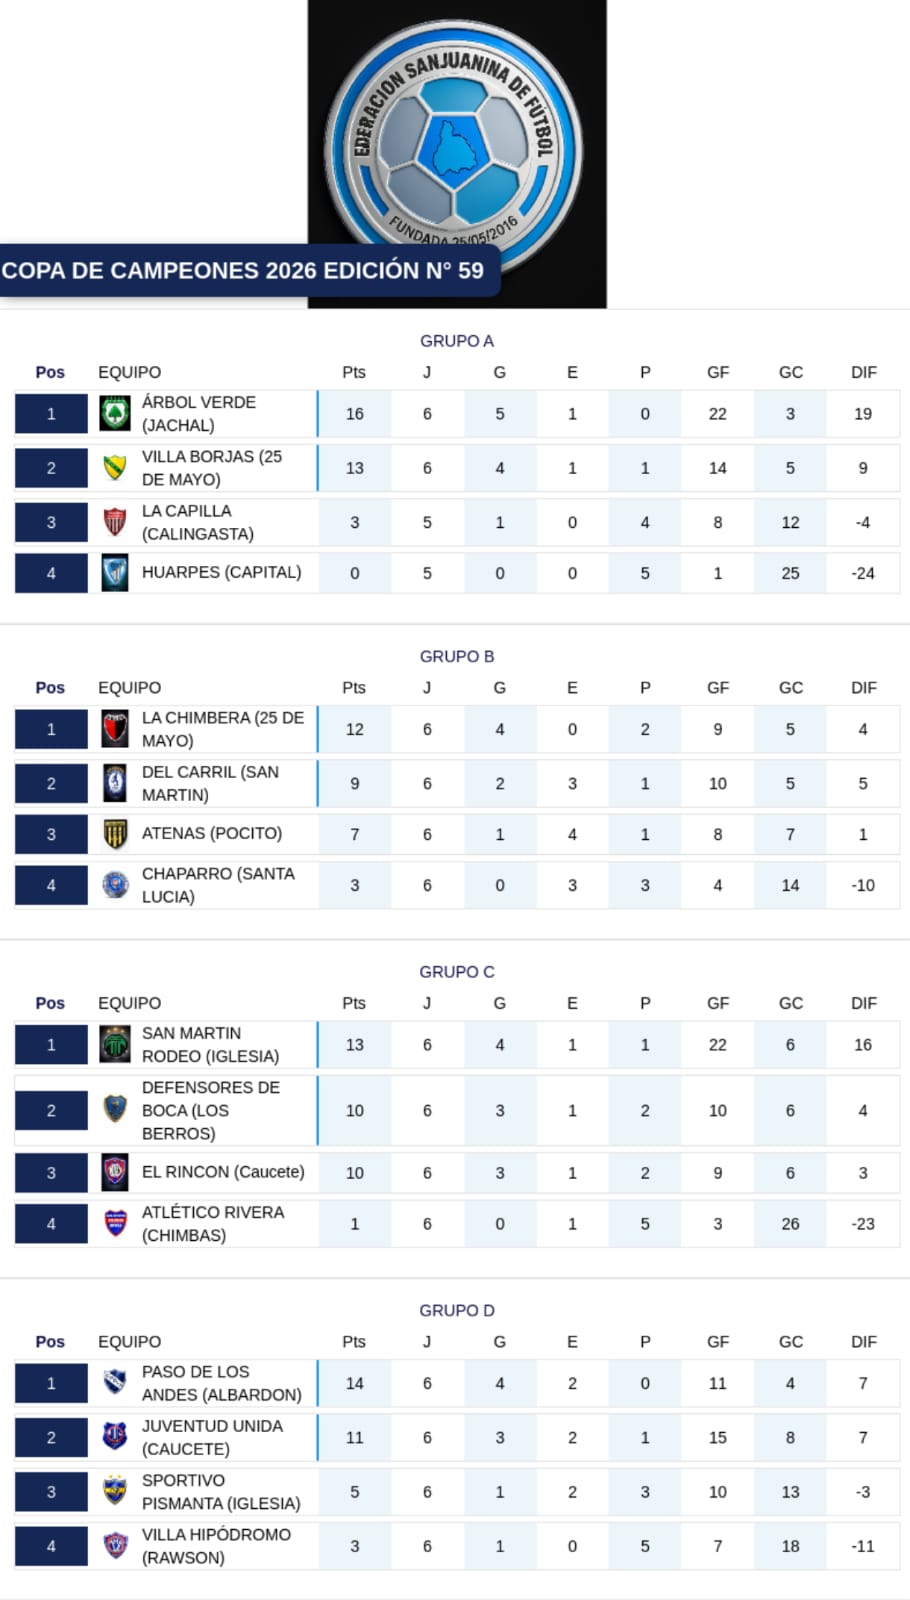Click the Huarpes Capital team crest
The image size is (910, 1600).
tap(115, 573)
